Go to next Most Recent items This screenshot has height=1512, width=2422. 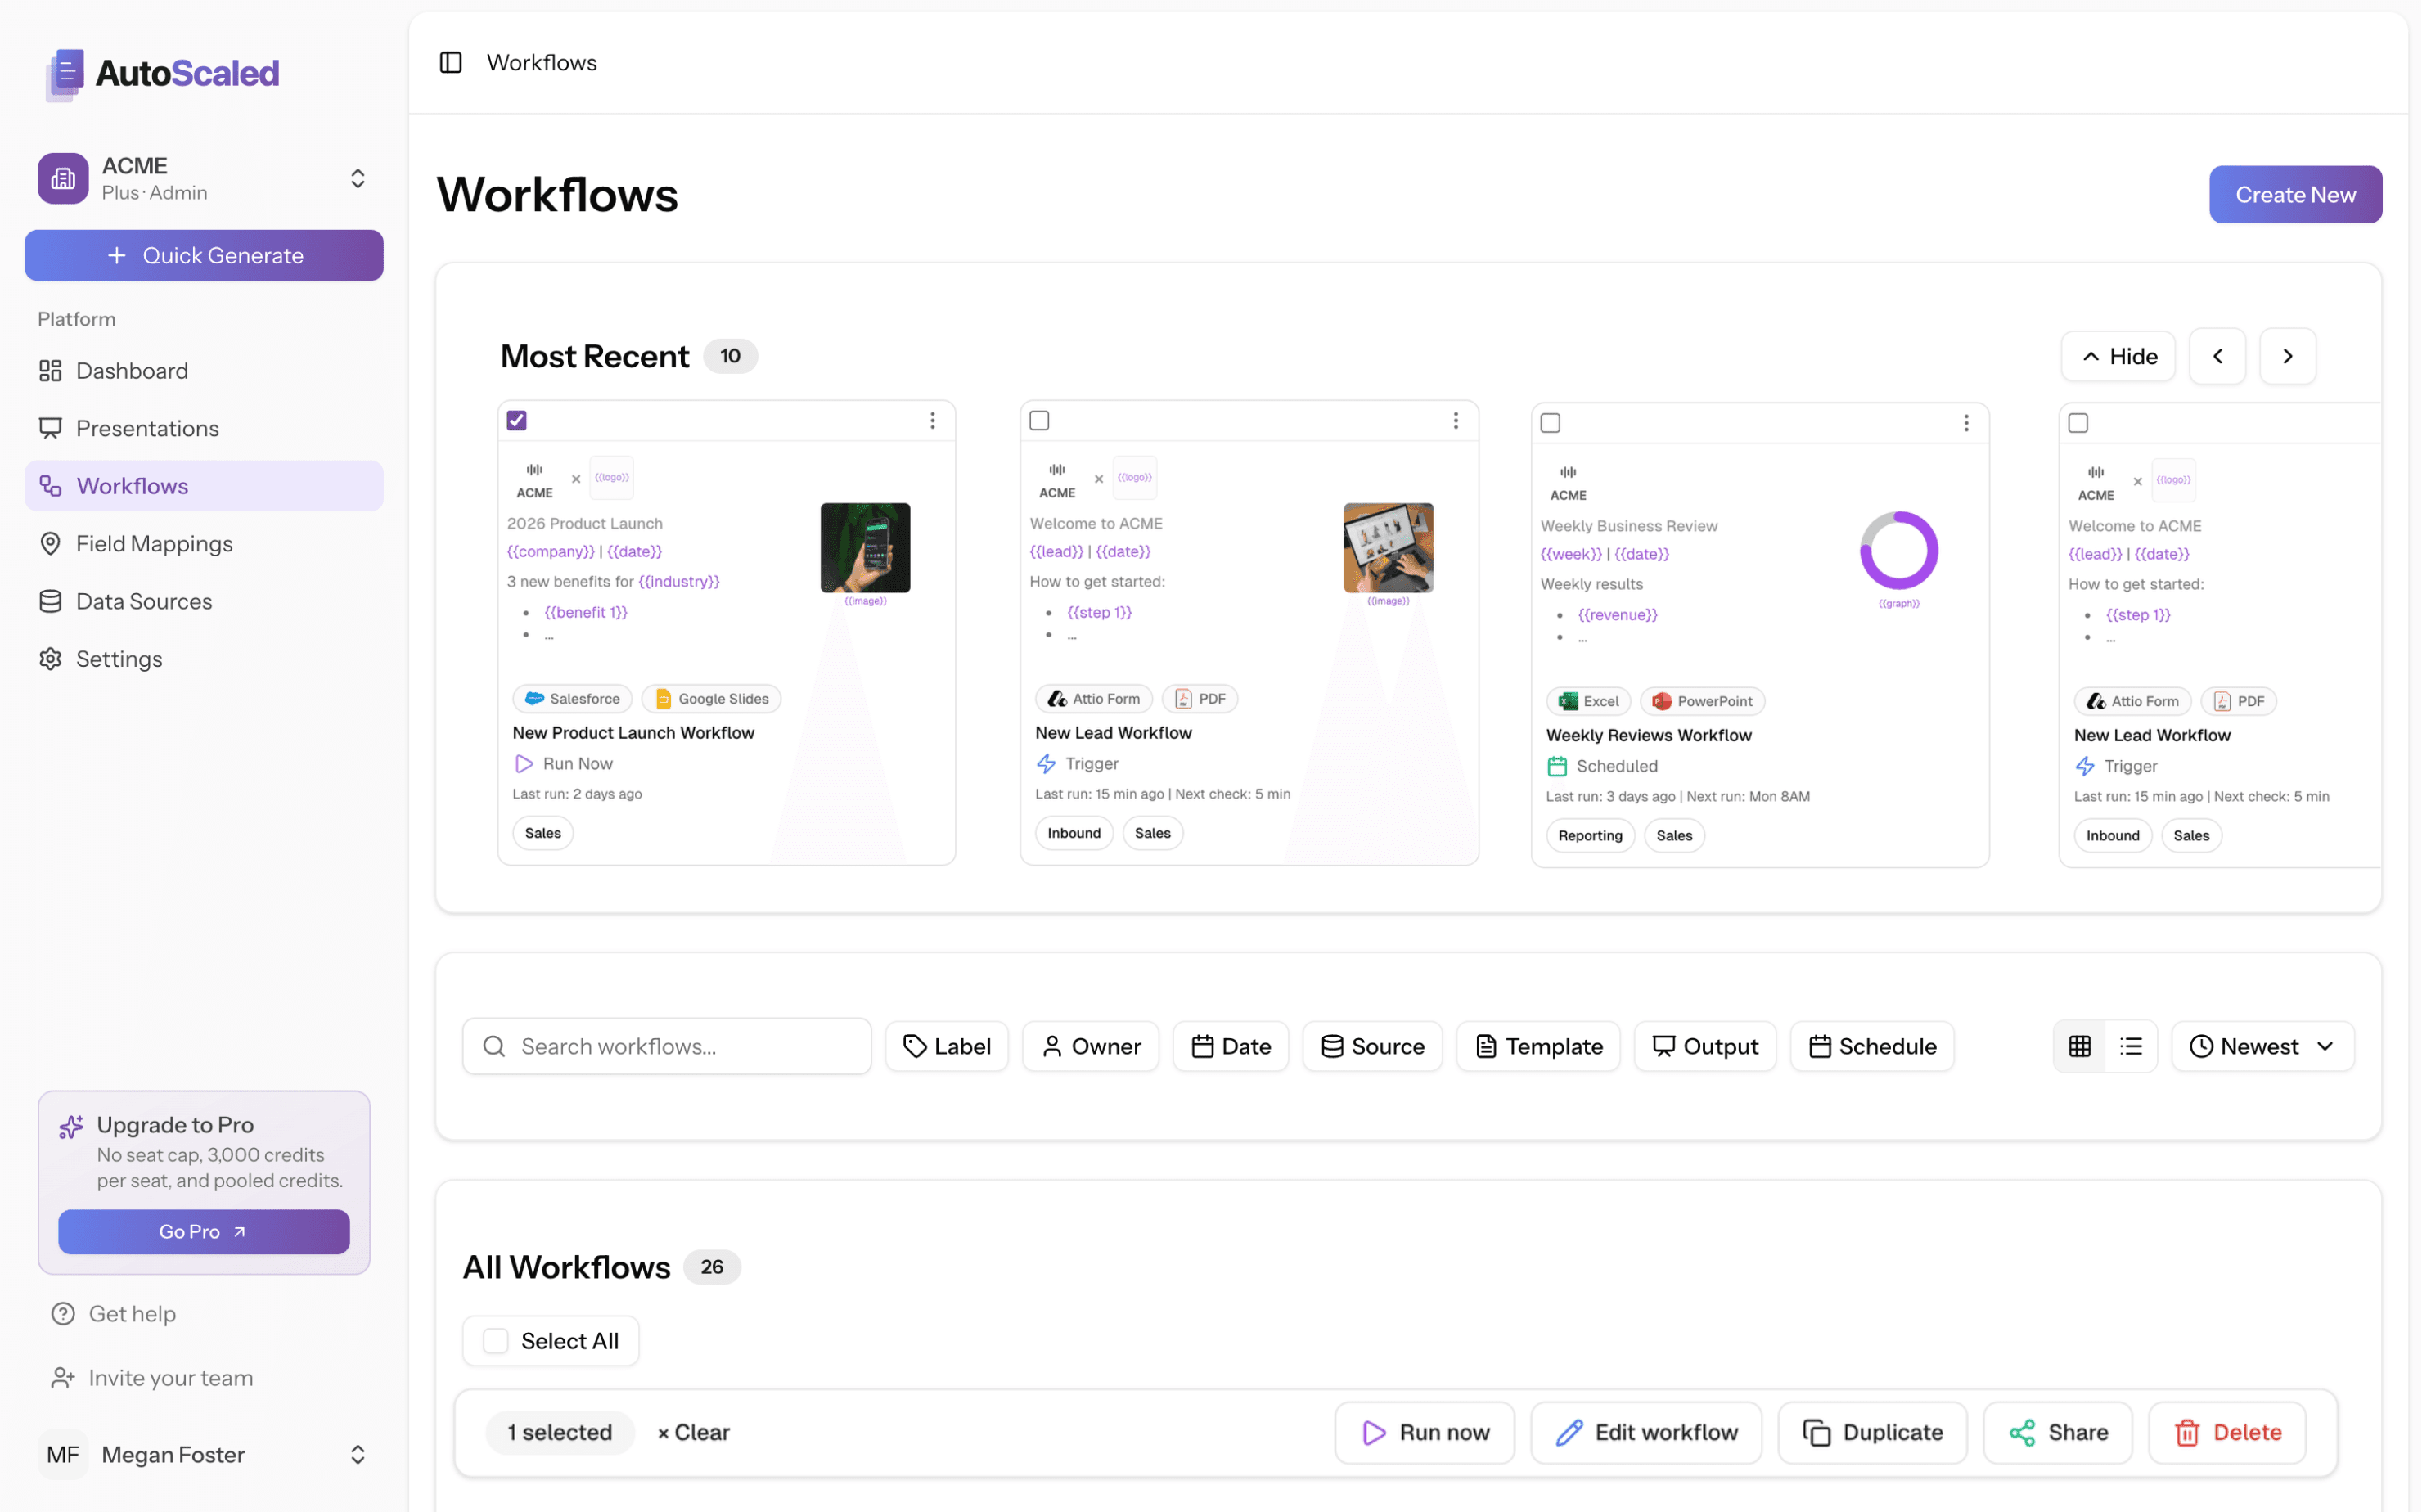click(2288, 357)
